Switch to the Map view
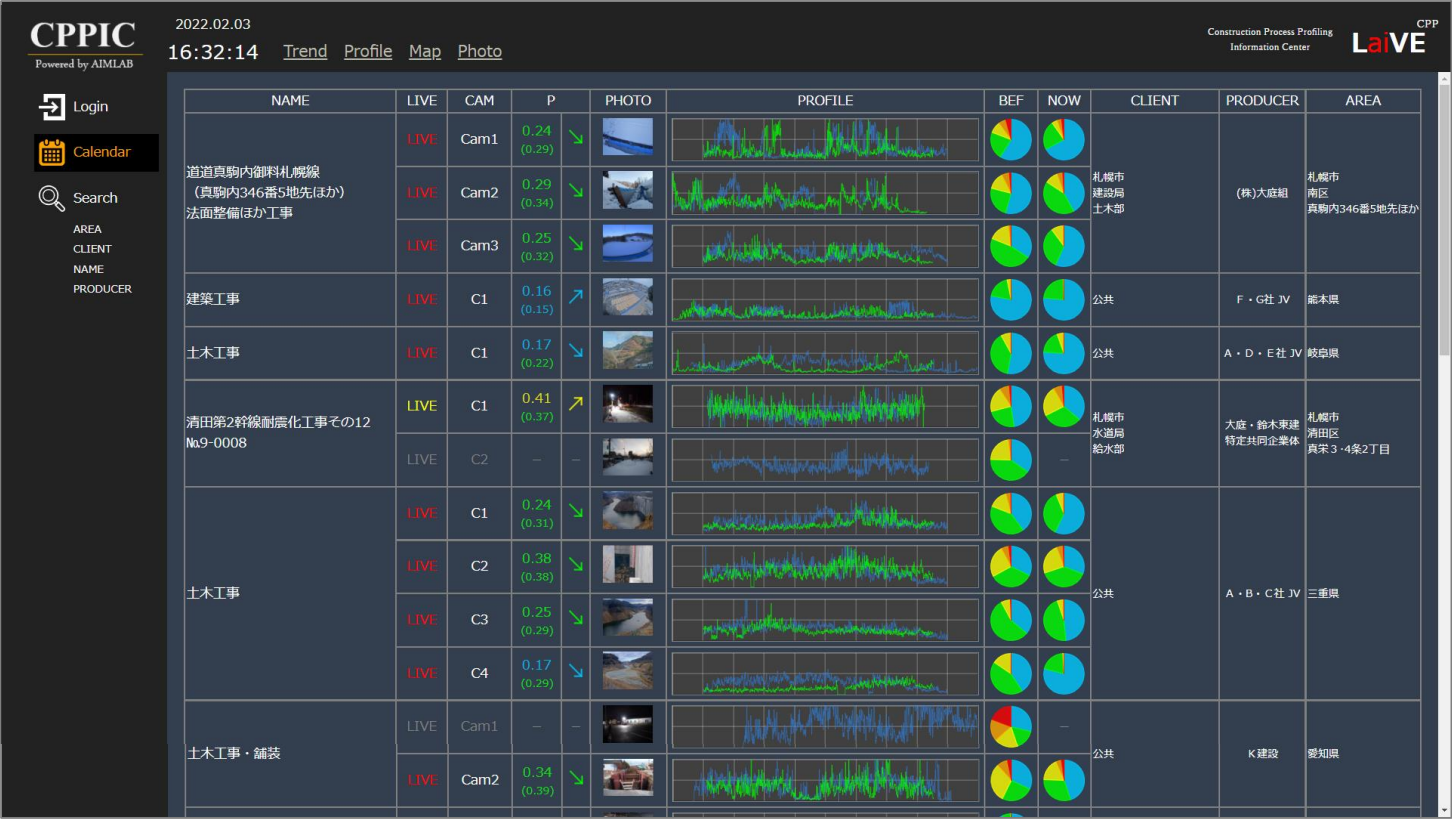The image size is (1452, 819). (x=424, y=51)
